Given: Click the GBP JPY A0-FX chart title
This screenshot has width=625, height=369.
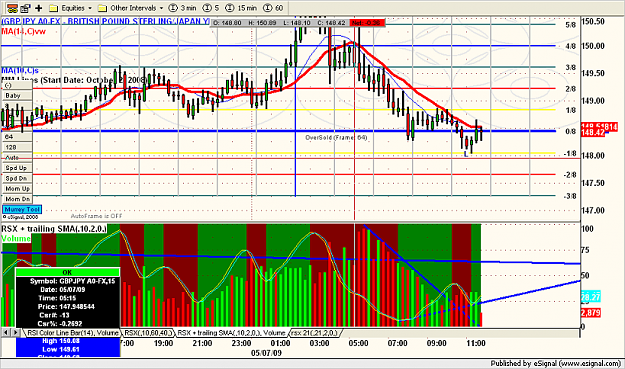Looking at the screenshot, I should pyautogui.click(x=105, y=21).
